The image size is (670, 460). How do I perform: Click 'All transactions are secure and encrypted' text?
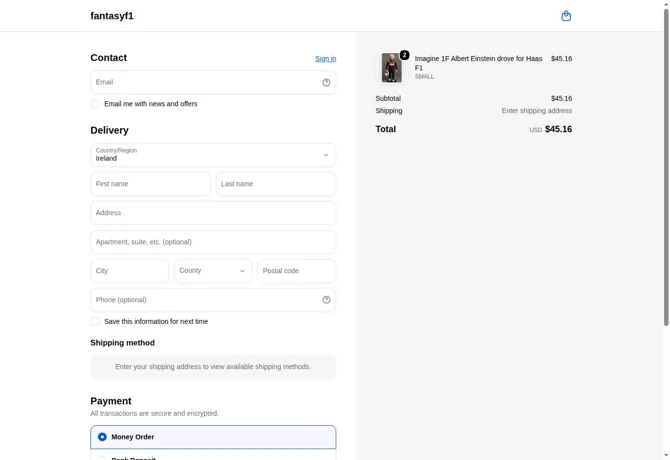tap(154, 413)
